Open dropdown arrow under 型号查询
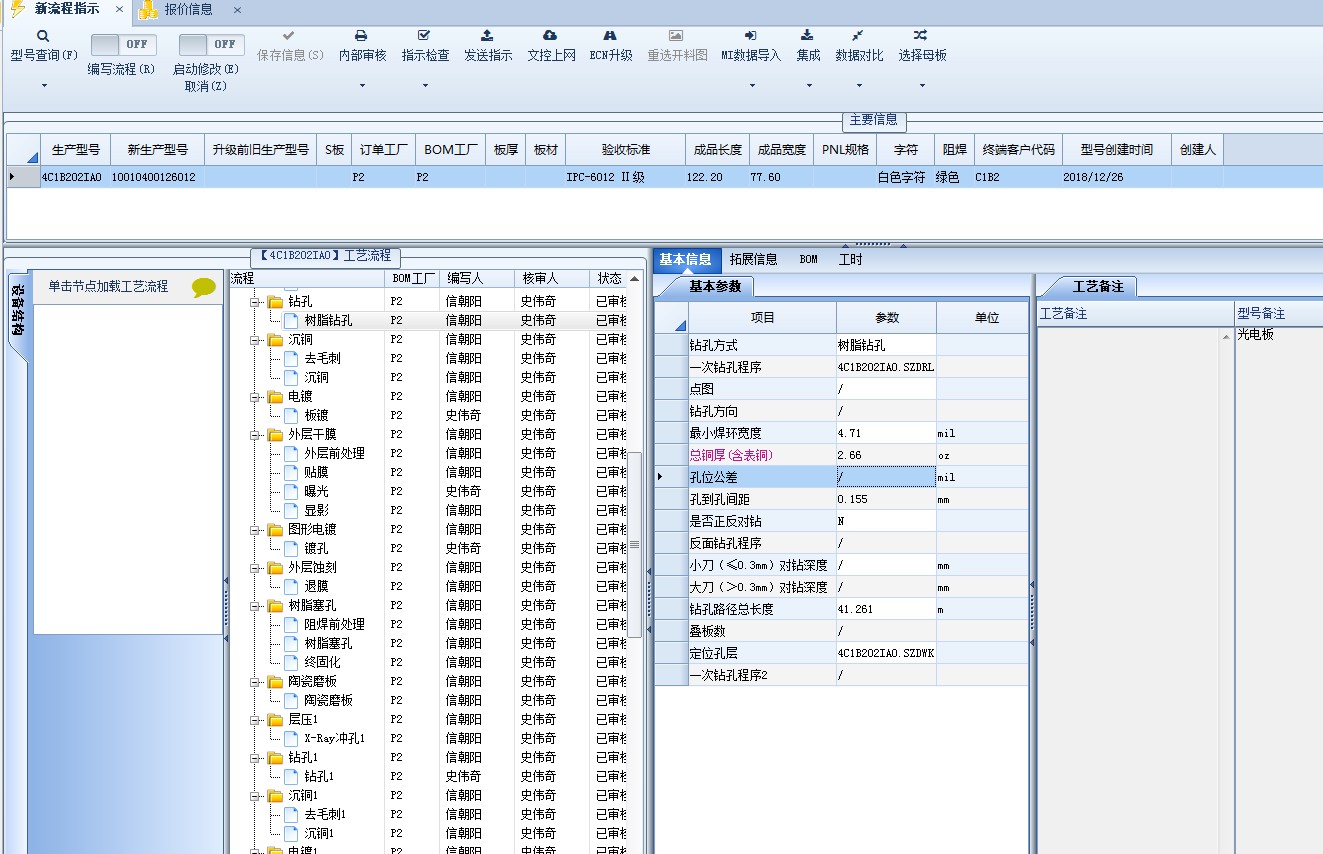This screenshot has width=1323, height=854. click(44, 86)
